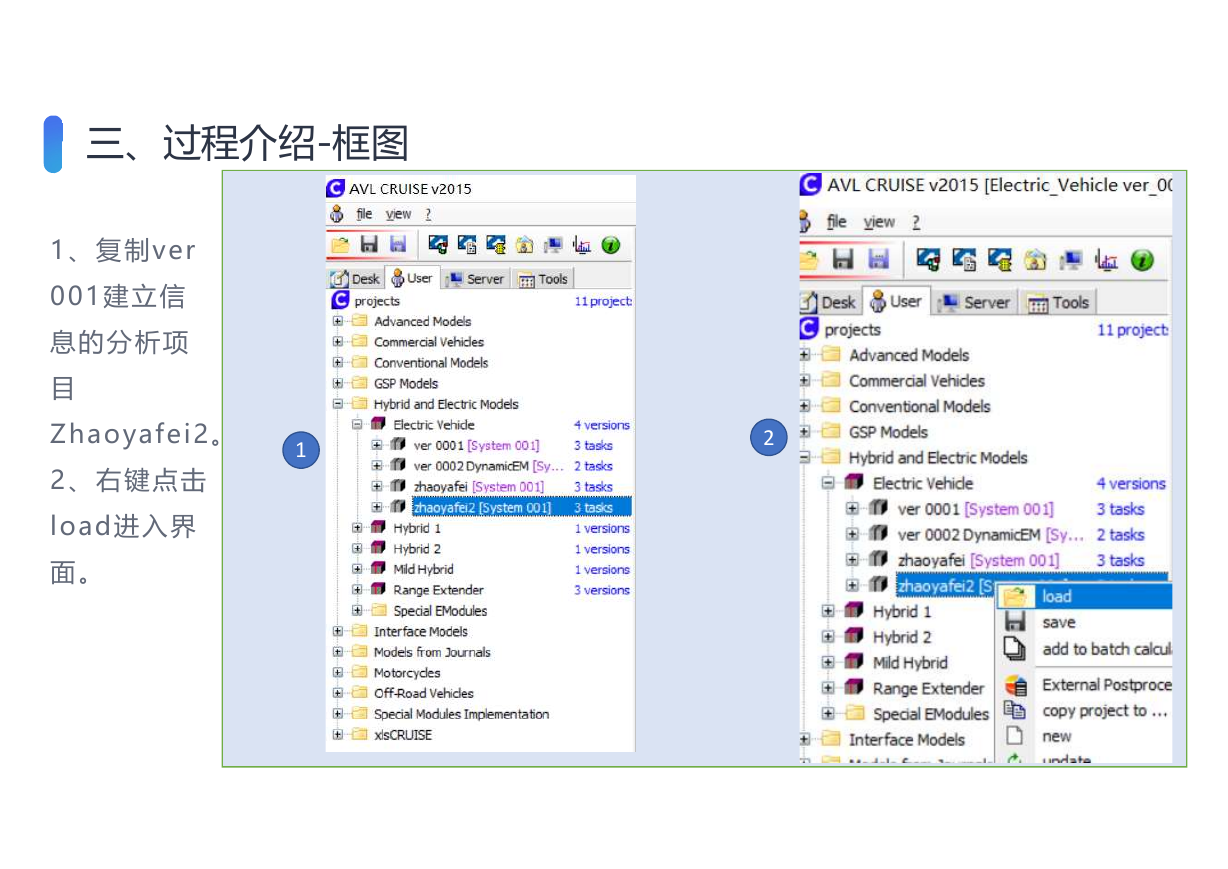Click the blue floppy save-as icon in left toolbar
1228x869 pixels.
(398, 245)
